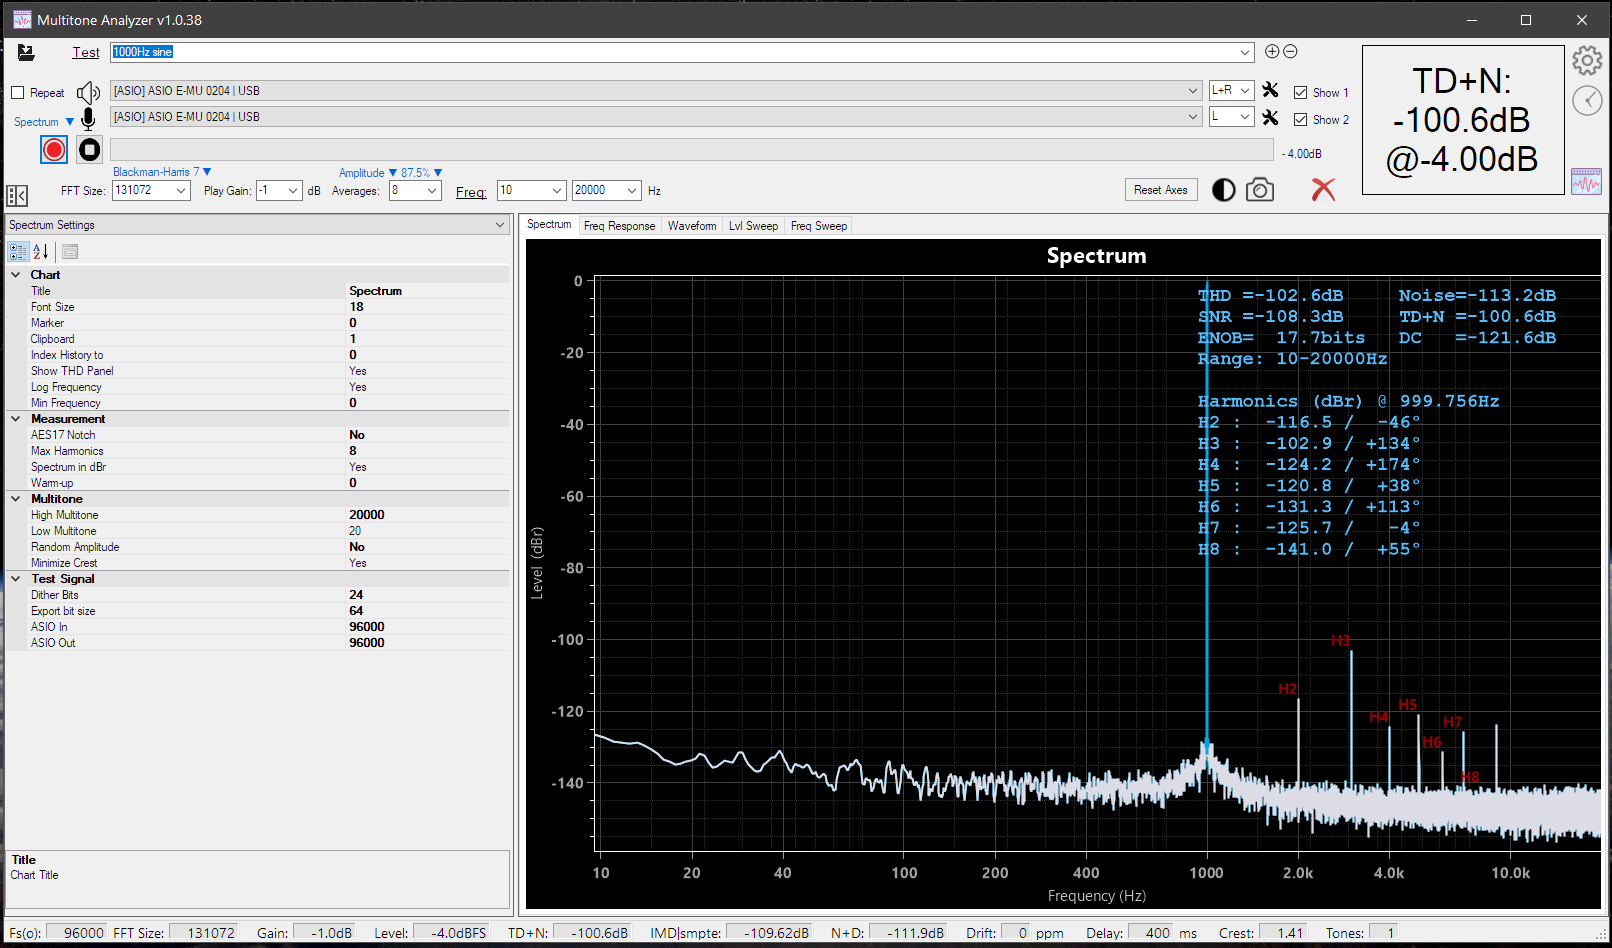Open input device settings wrench icon beside Show 2
The width and height of the screenshot is (1612, 948).
[1270, 117]
